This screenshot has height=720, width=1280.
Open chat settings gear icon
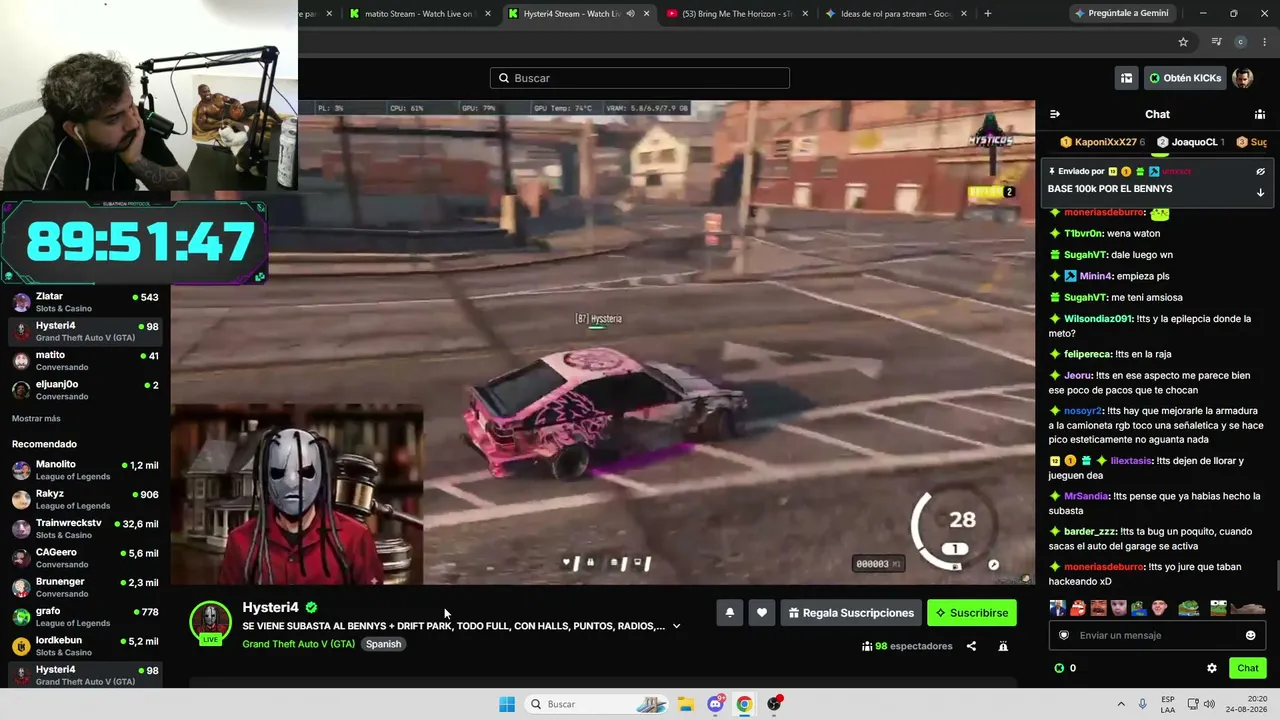[x=1212, y=668]
